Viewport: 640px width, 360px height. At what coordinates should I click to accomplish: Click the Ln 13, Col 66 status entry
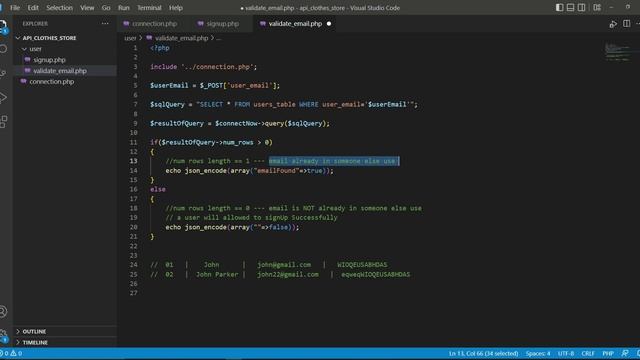pos(483,353)
